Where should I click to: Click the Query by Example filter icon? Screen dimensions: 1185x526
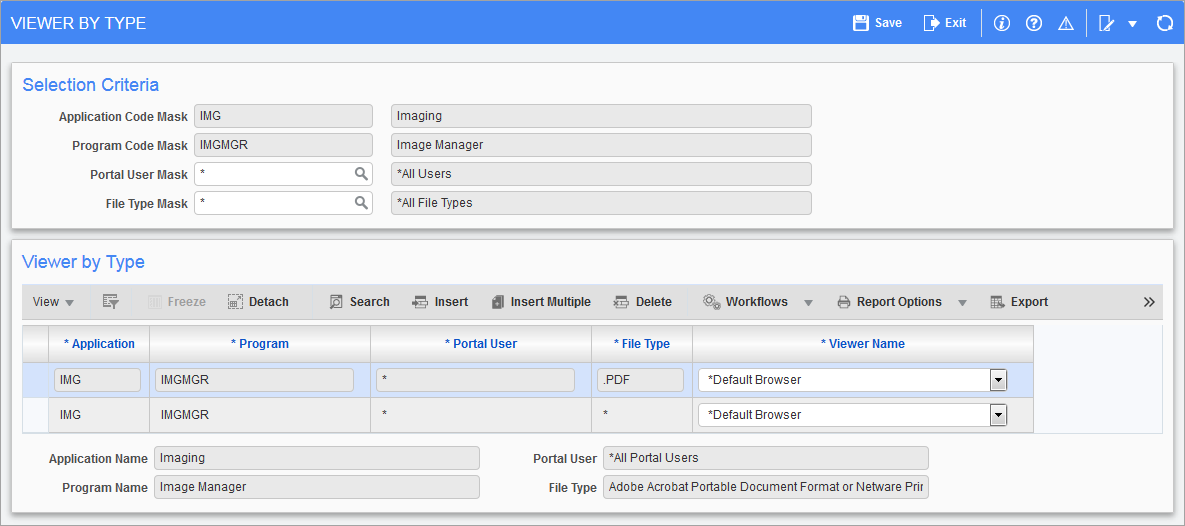pyautogui.click(x=110, y=302)
